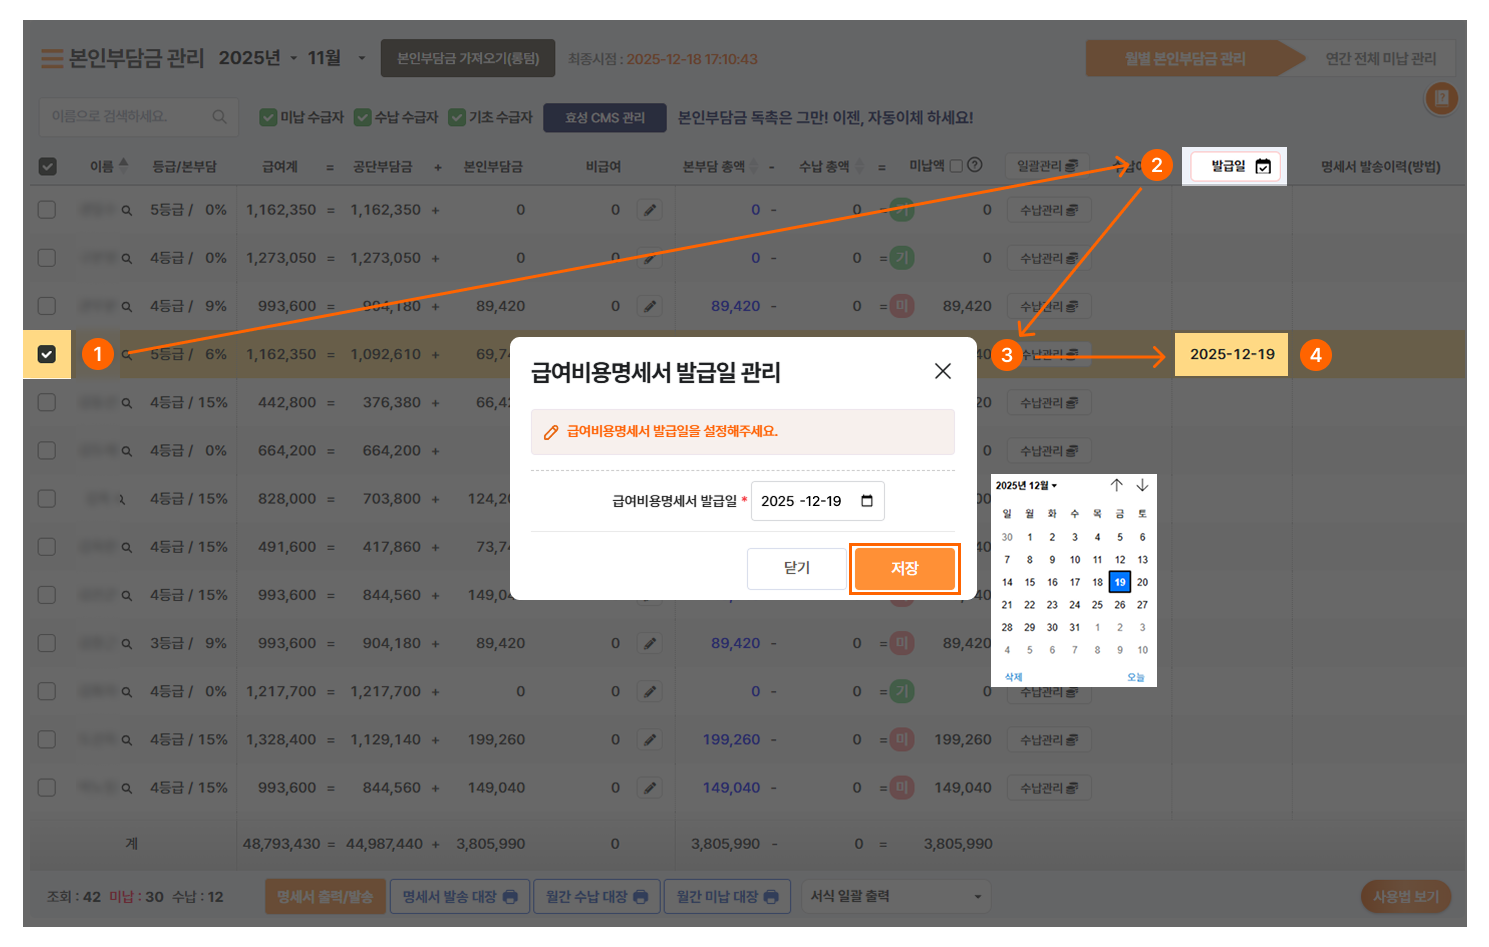Go to previous month using calendar up arrow
1489x947 pixels.
pyautogui.click(x=1116, y=485)
